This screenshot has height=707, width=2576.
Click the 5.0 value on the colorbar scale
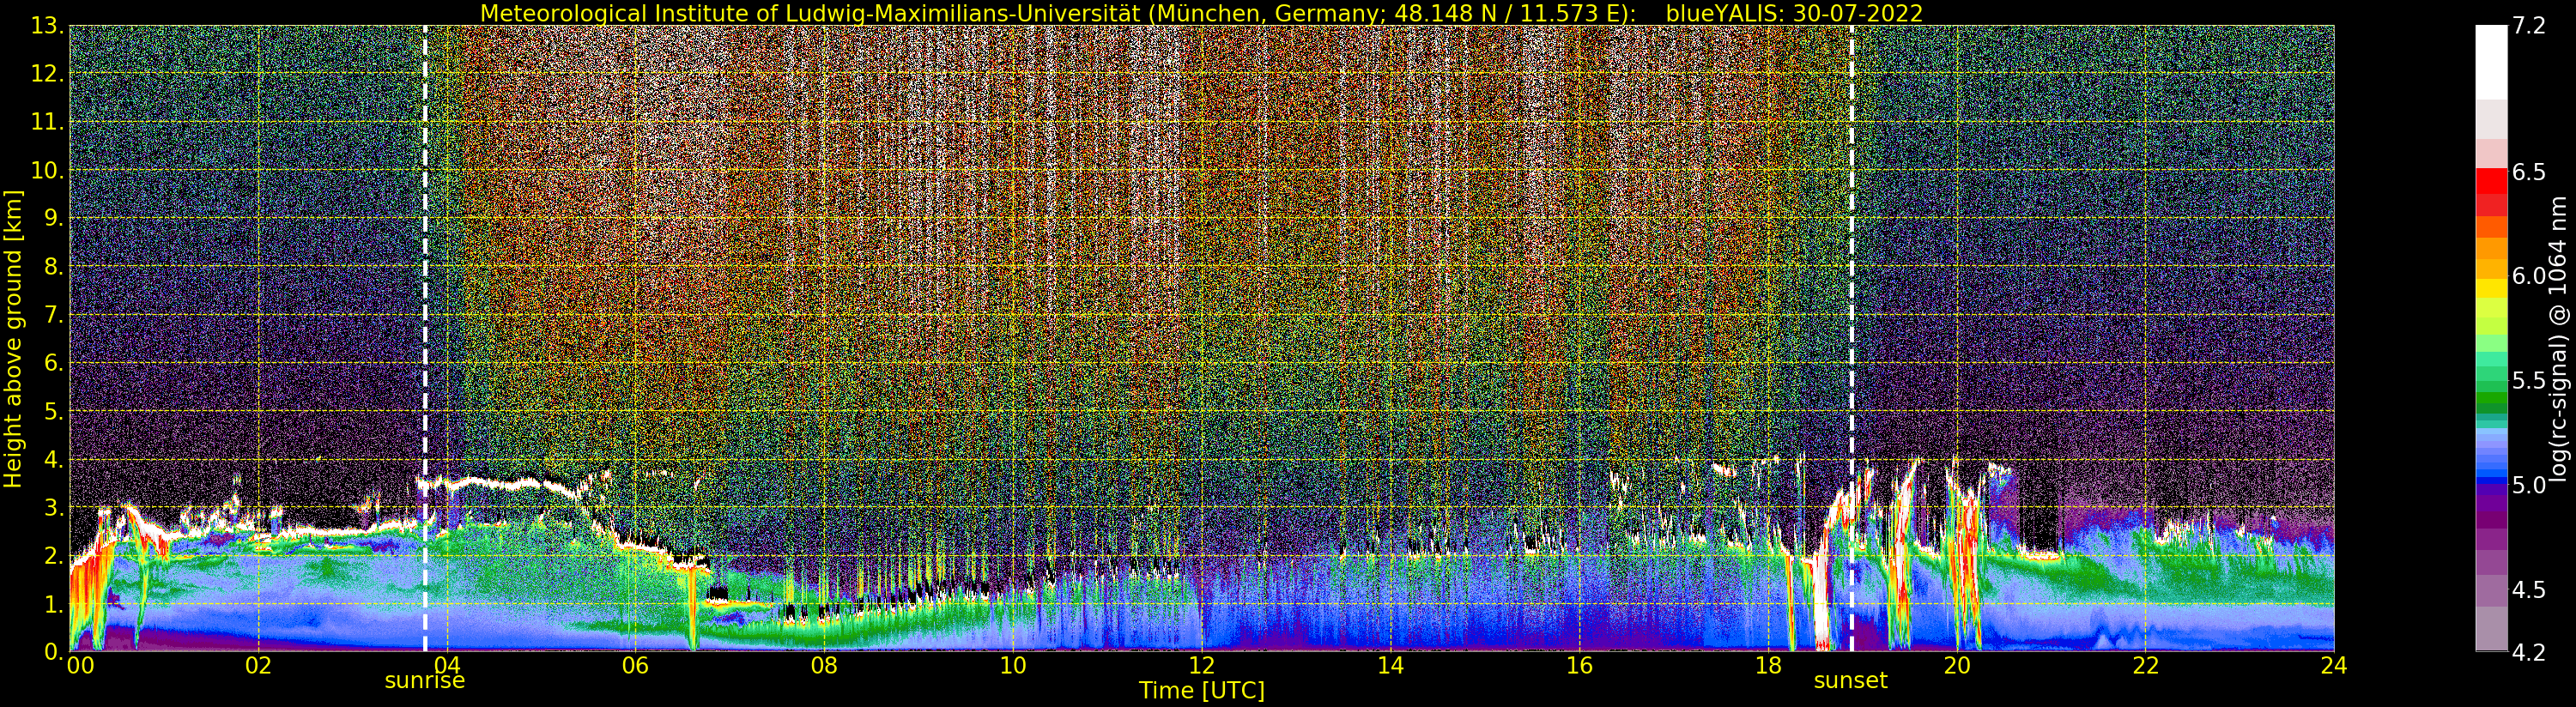(2529, 485)
